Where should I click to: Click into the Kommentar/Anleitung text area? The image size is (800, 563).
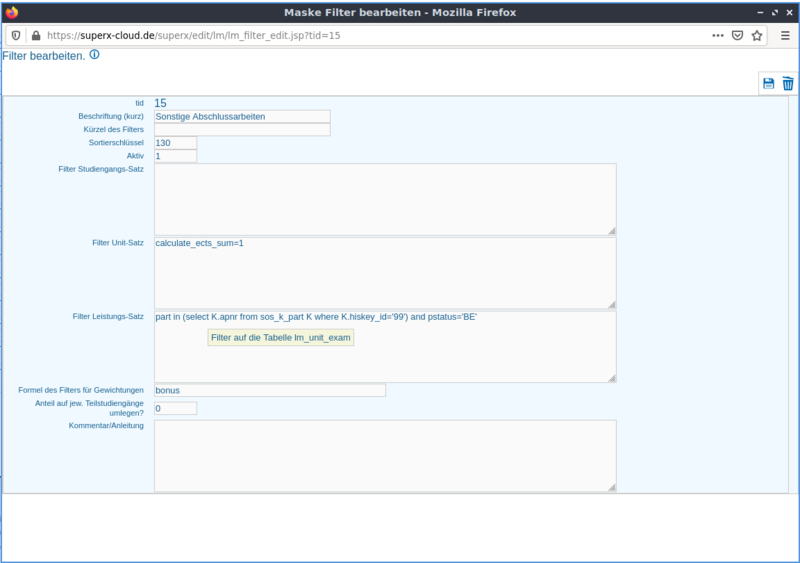tap(385, 456)
